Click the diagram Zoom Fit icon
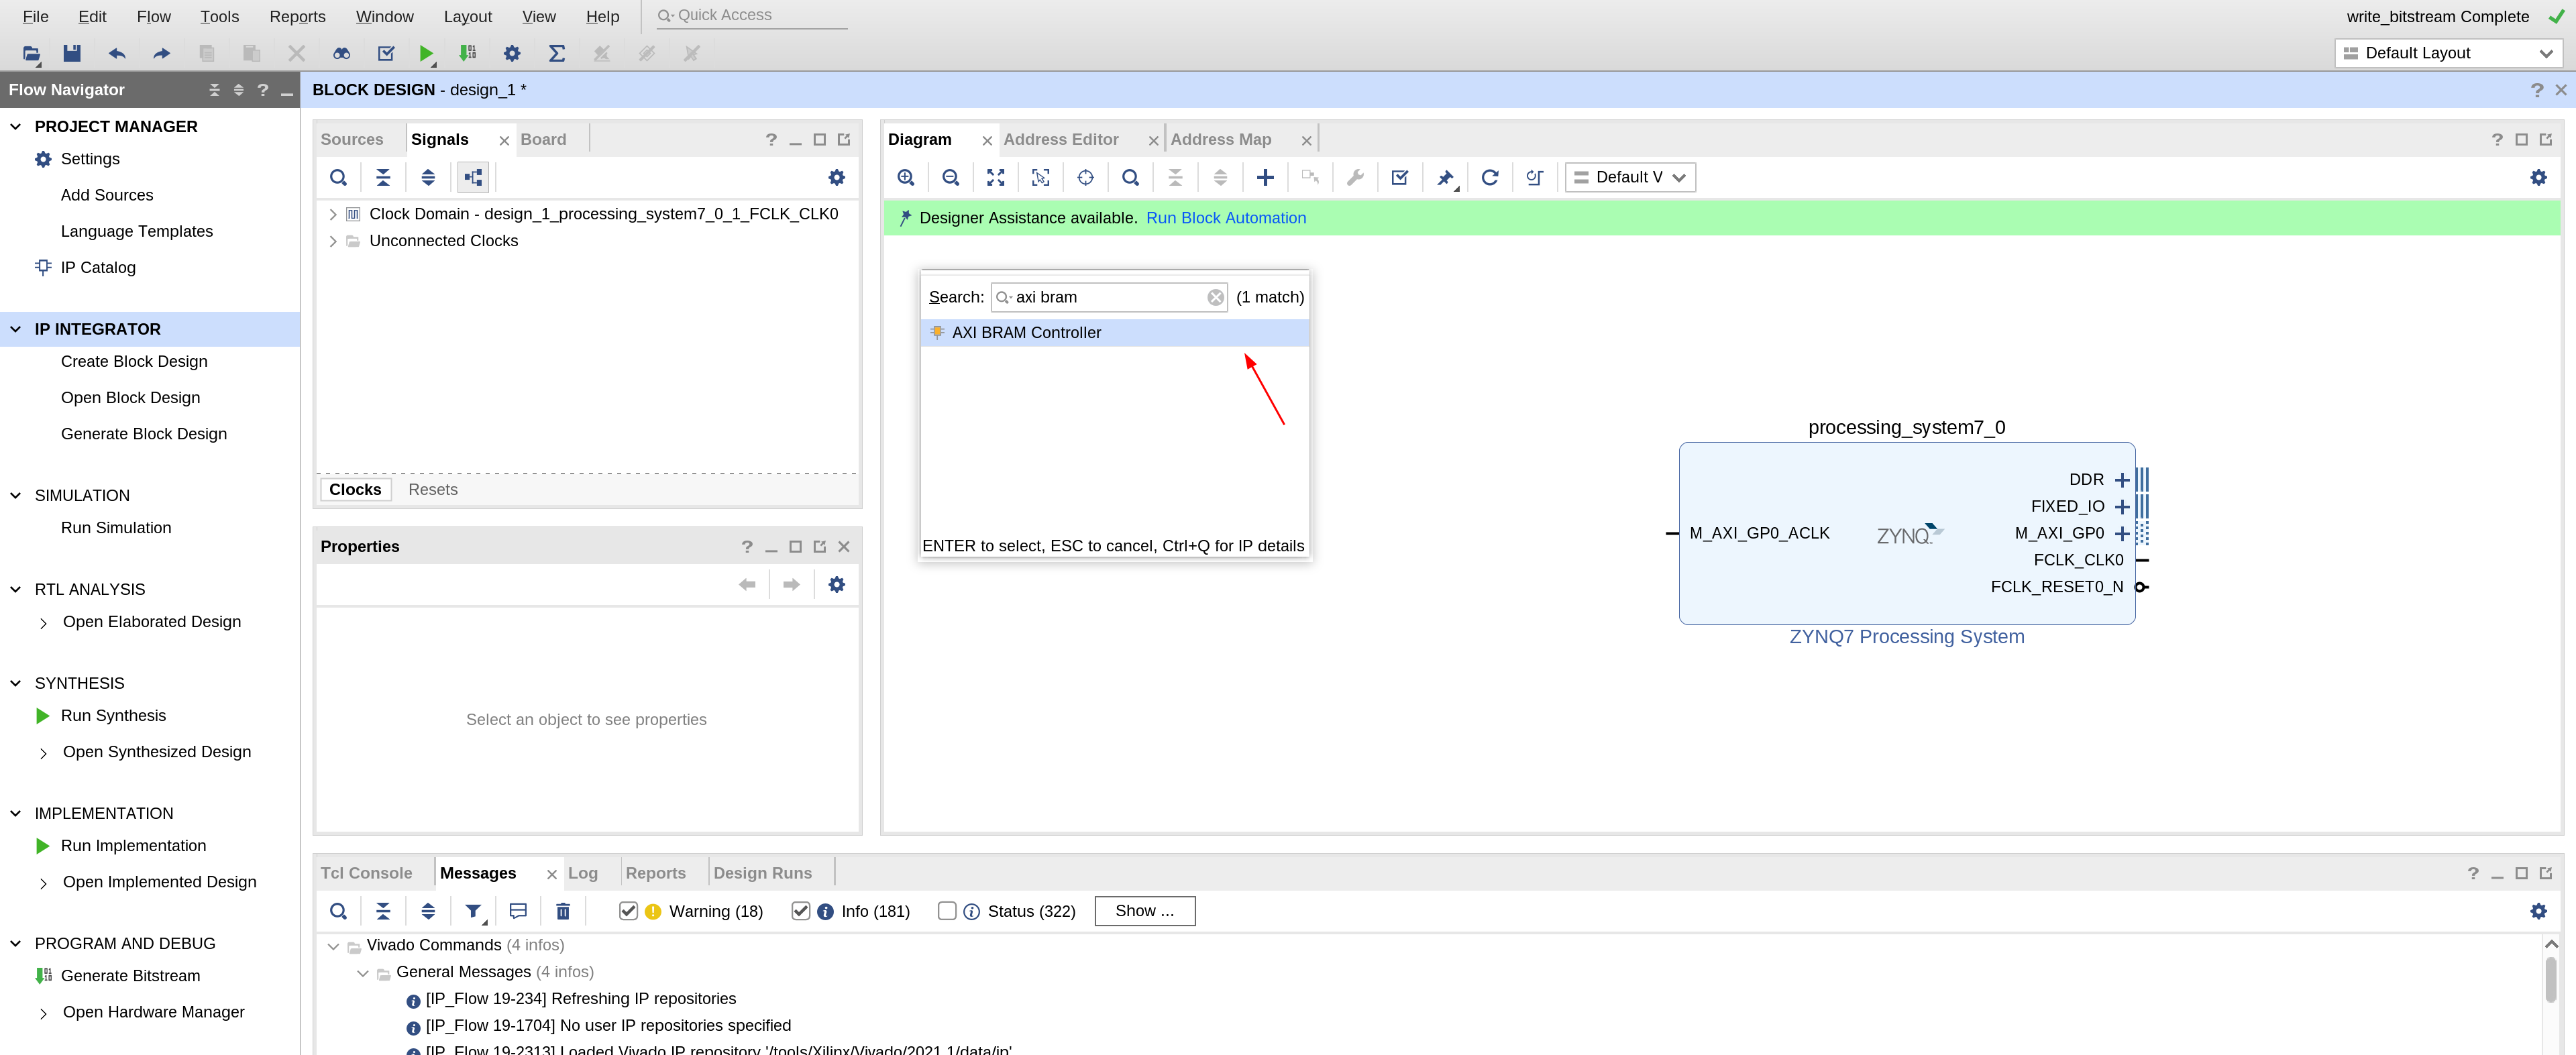Screen dimensions: 2576x1055 [996, 177]
